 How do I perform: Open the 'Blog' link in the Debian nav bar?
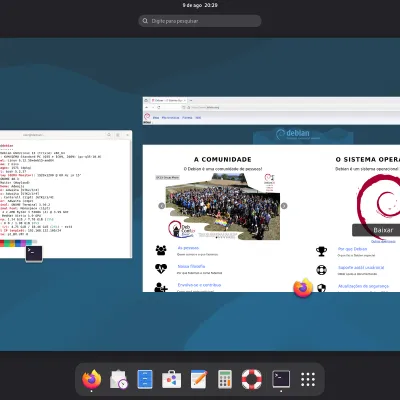coord(156,118)
